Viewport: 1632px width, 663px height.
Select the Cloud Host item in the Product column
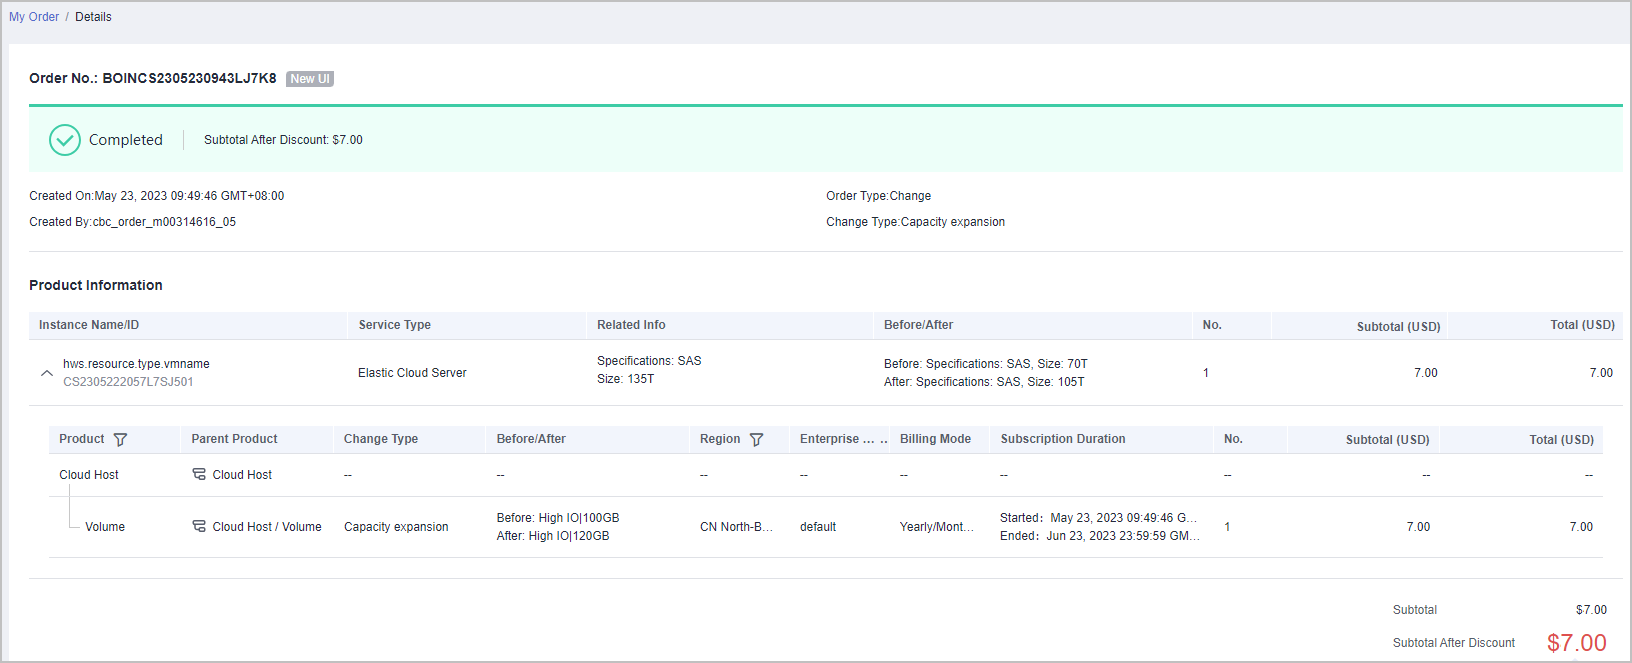click(x=89, y=475)
